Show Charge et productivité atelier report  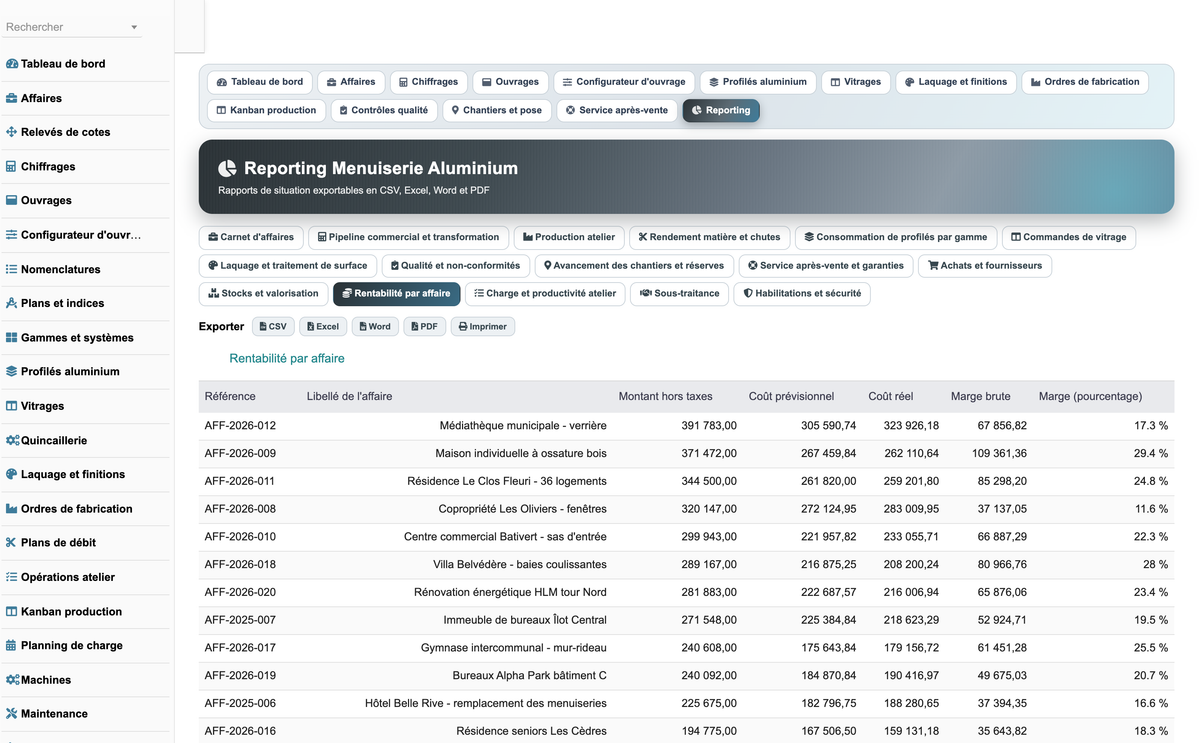click(545, 294)
